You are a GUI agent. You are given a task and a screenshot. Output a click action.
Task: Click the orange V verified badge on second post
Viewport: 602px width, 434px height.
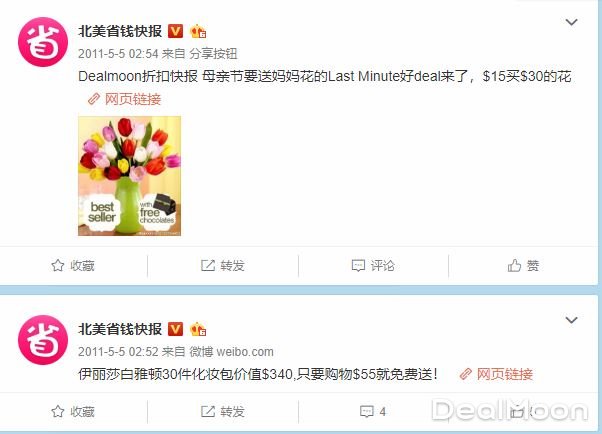click(175, 330)
